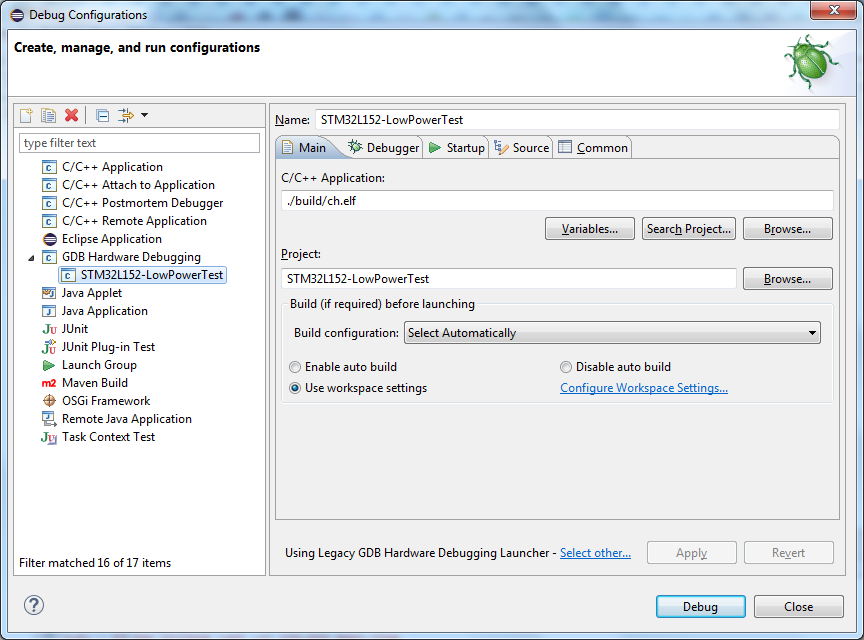Open the filter launch configurations menu
The width and height of the screenshot is (864, 640).
click(x=132, y=116)
